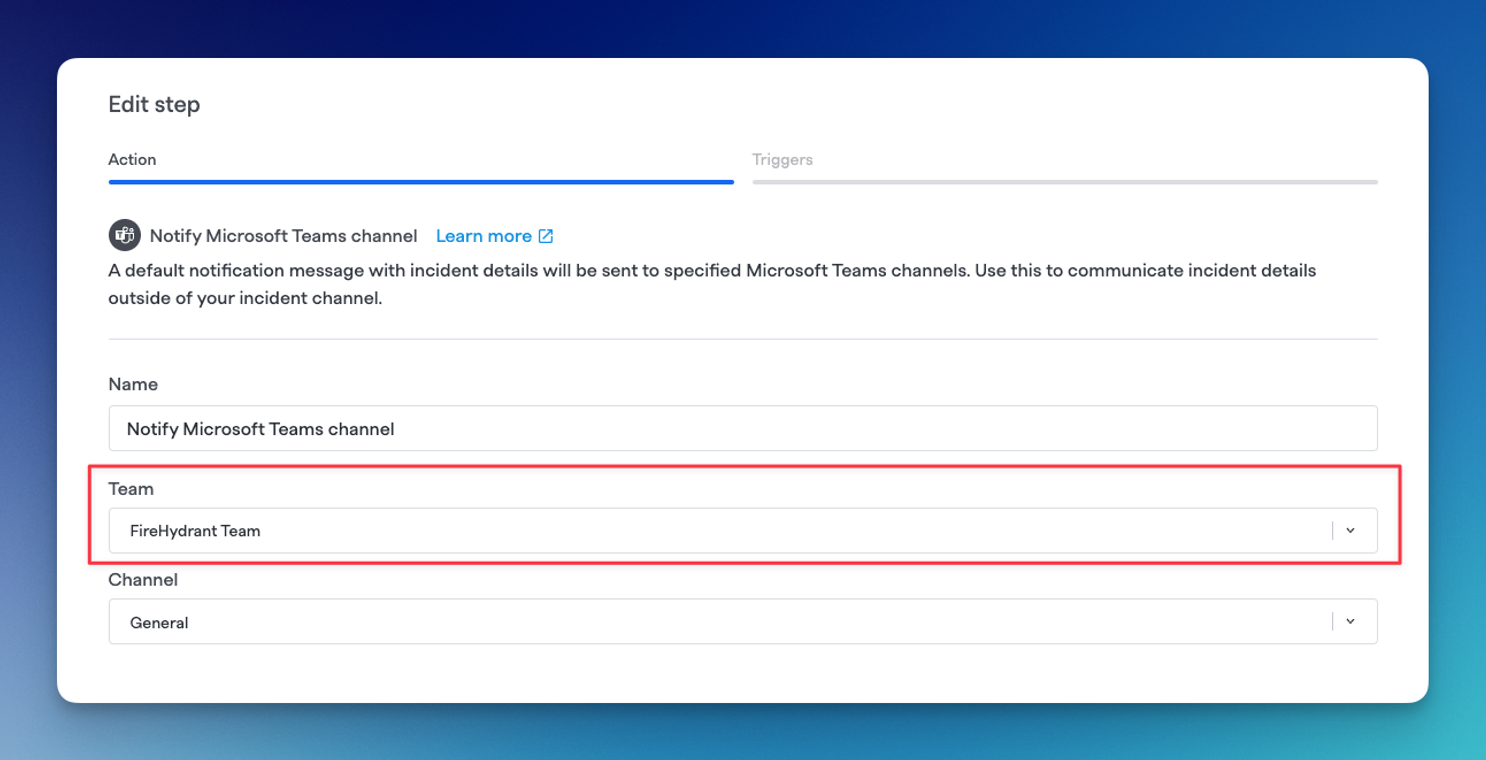
Task: Click the default notification message description text
Action: 712,284
